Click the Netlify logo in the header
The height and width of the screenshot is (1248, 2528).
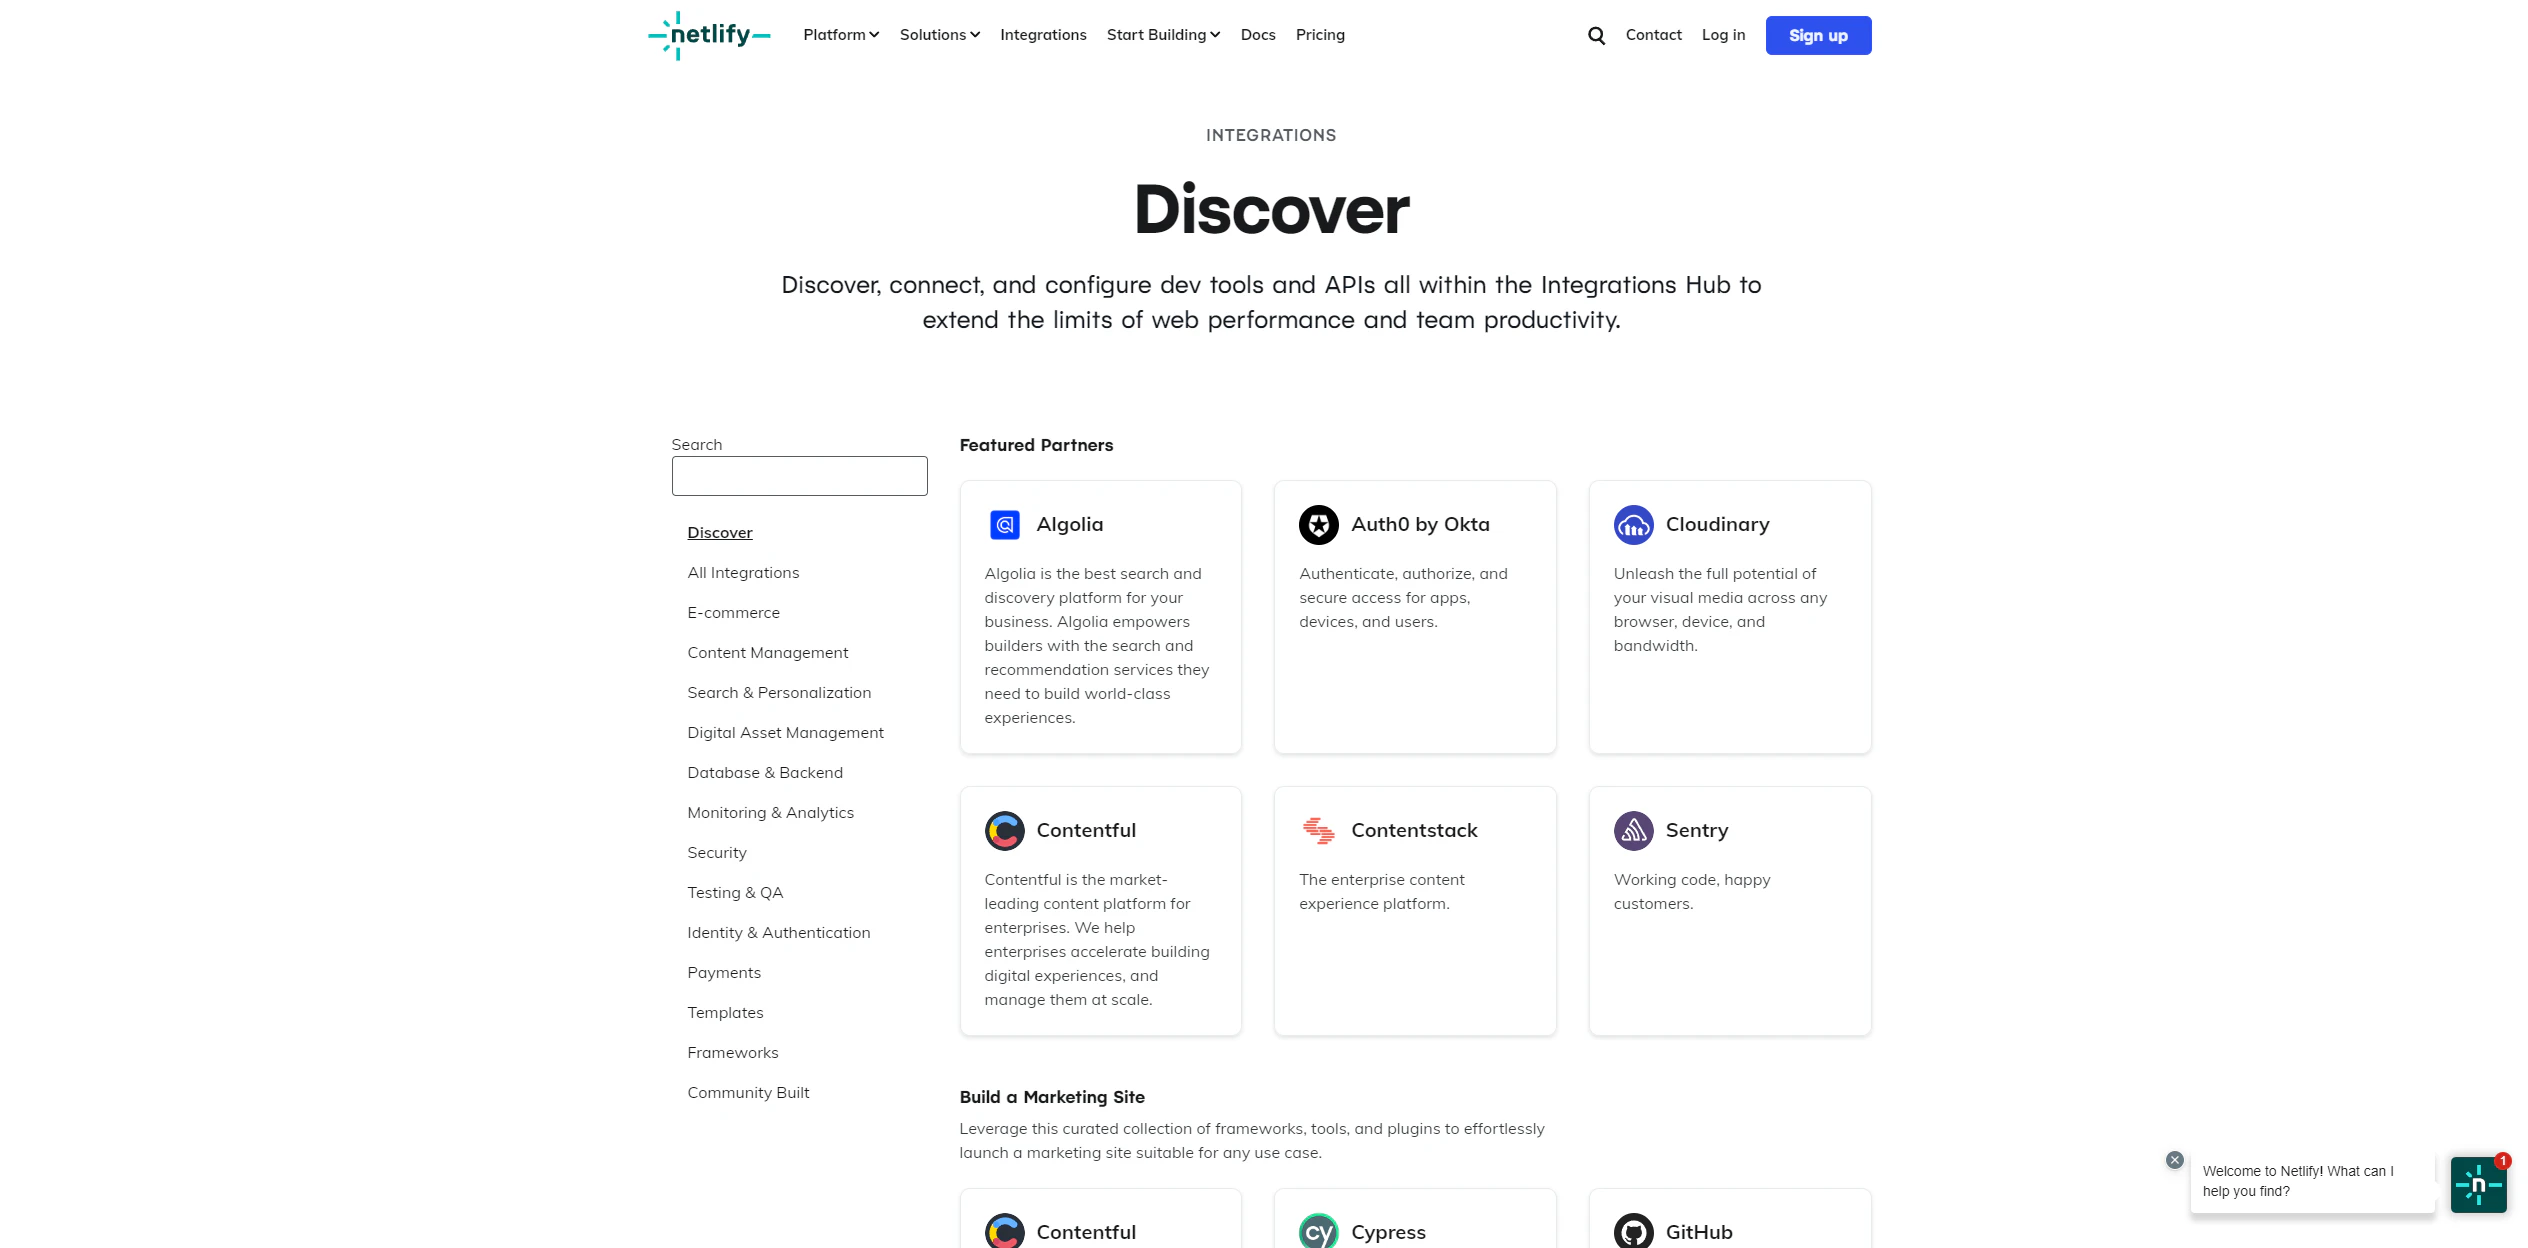[709, 34]
